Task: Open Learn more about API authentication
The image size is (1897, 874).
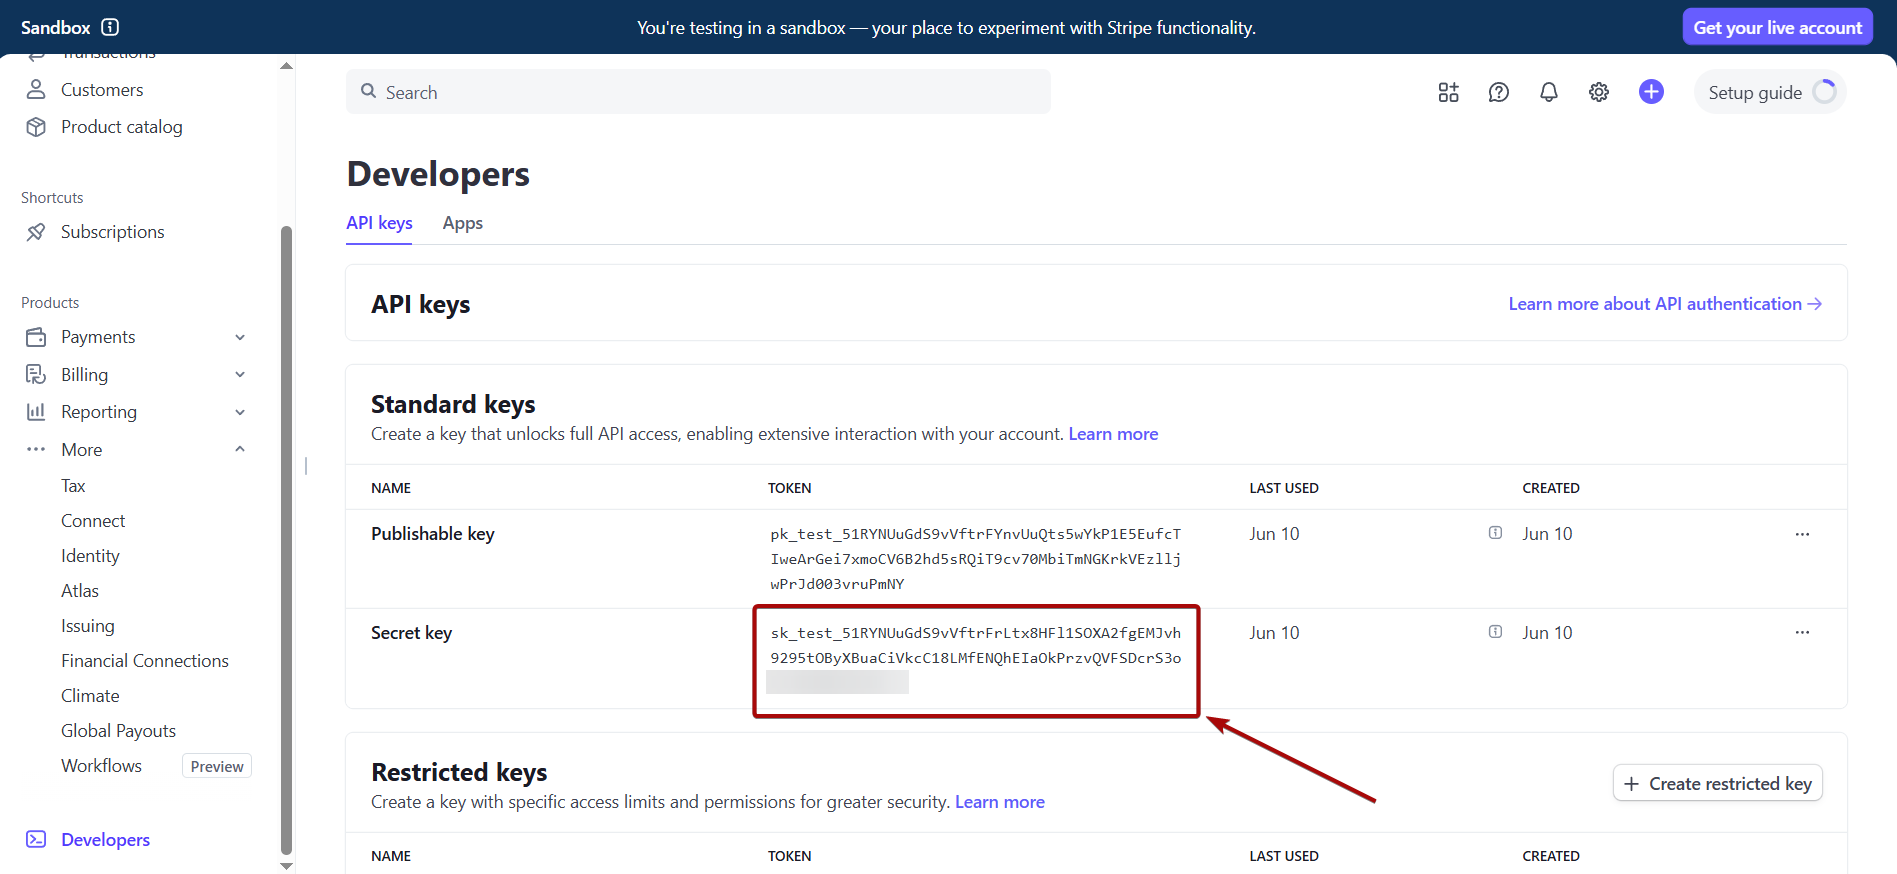Action: point(1665,304)
